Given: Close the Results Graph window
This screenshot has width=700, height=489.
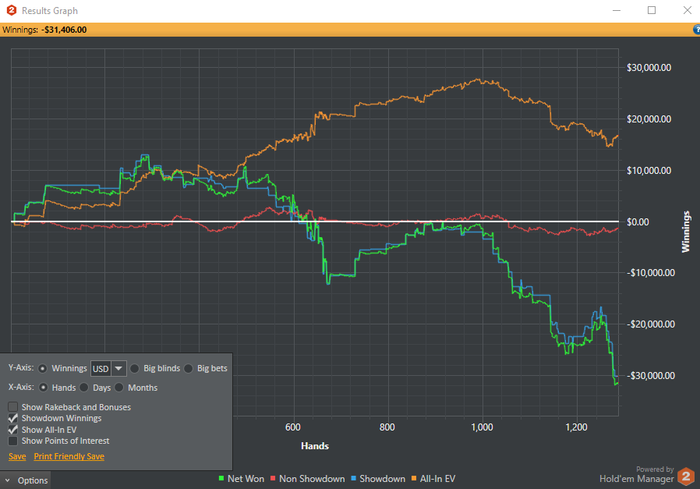Looking at the screenshot, I should 687,10.
